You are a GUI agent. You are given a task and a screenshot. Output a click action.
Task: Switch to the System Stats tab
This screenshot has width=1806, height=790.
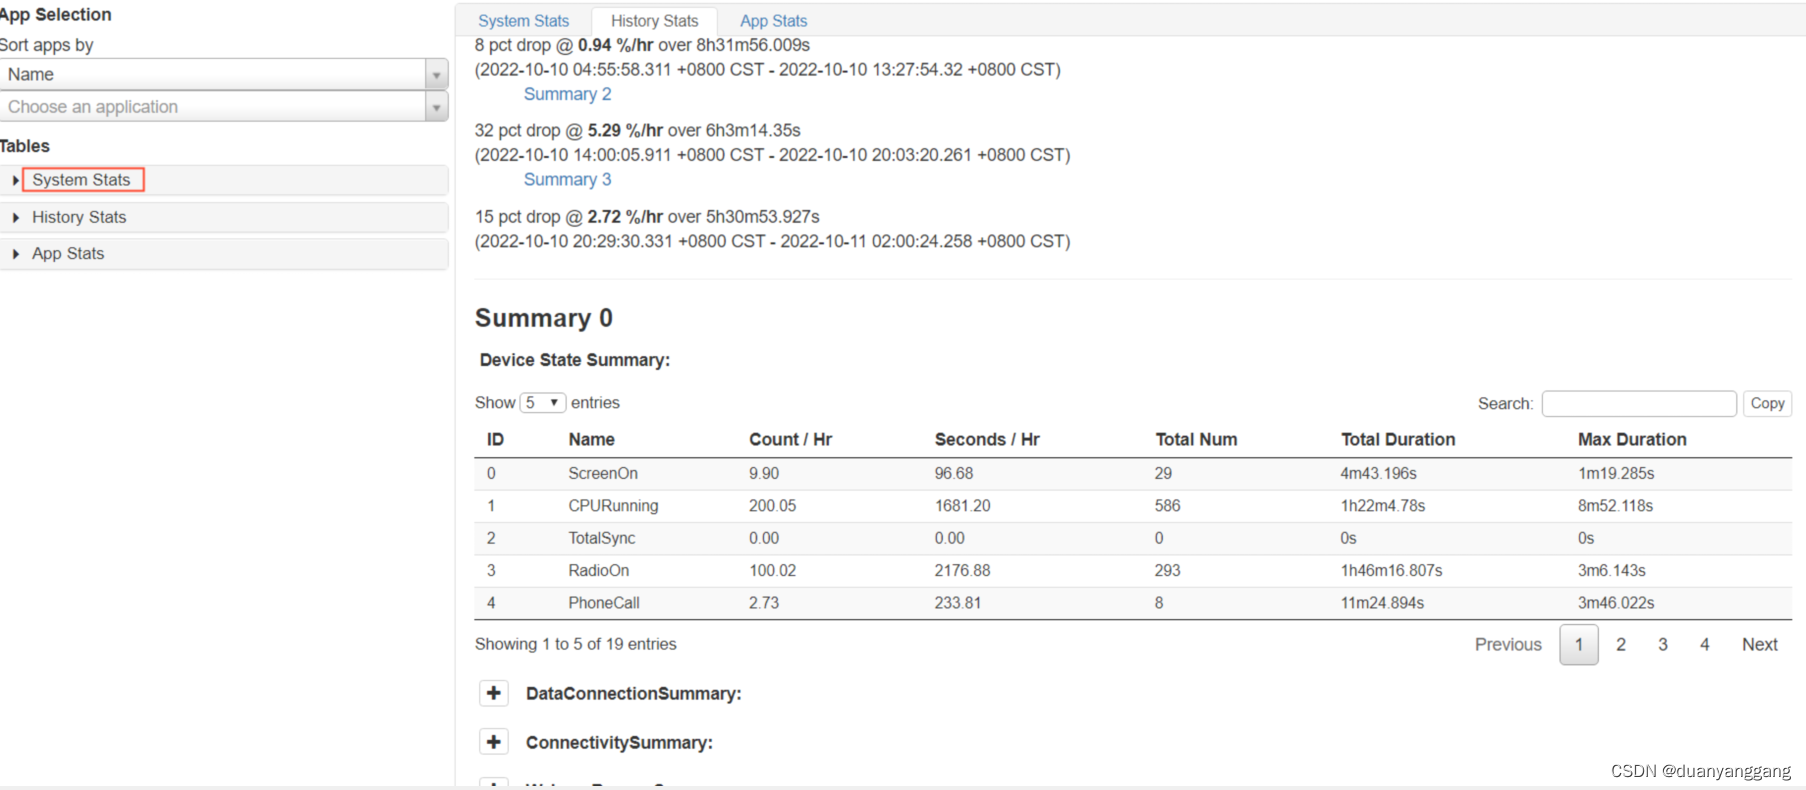(x=523, y=21)
